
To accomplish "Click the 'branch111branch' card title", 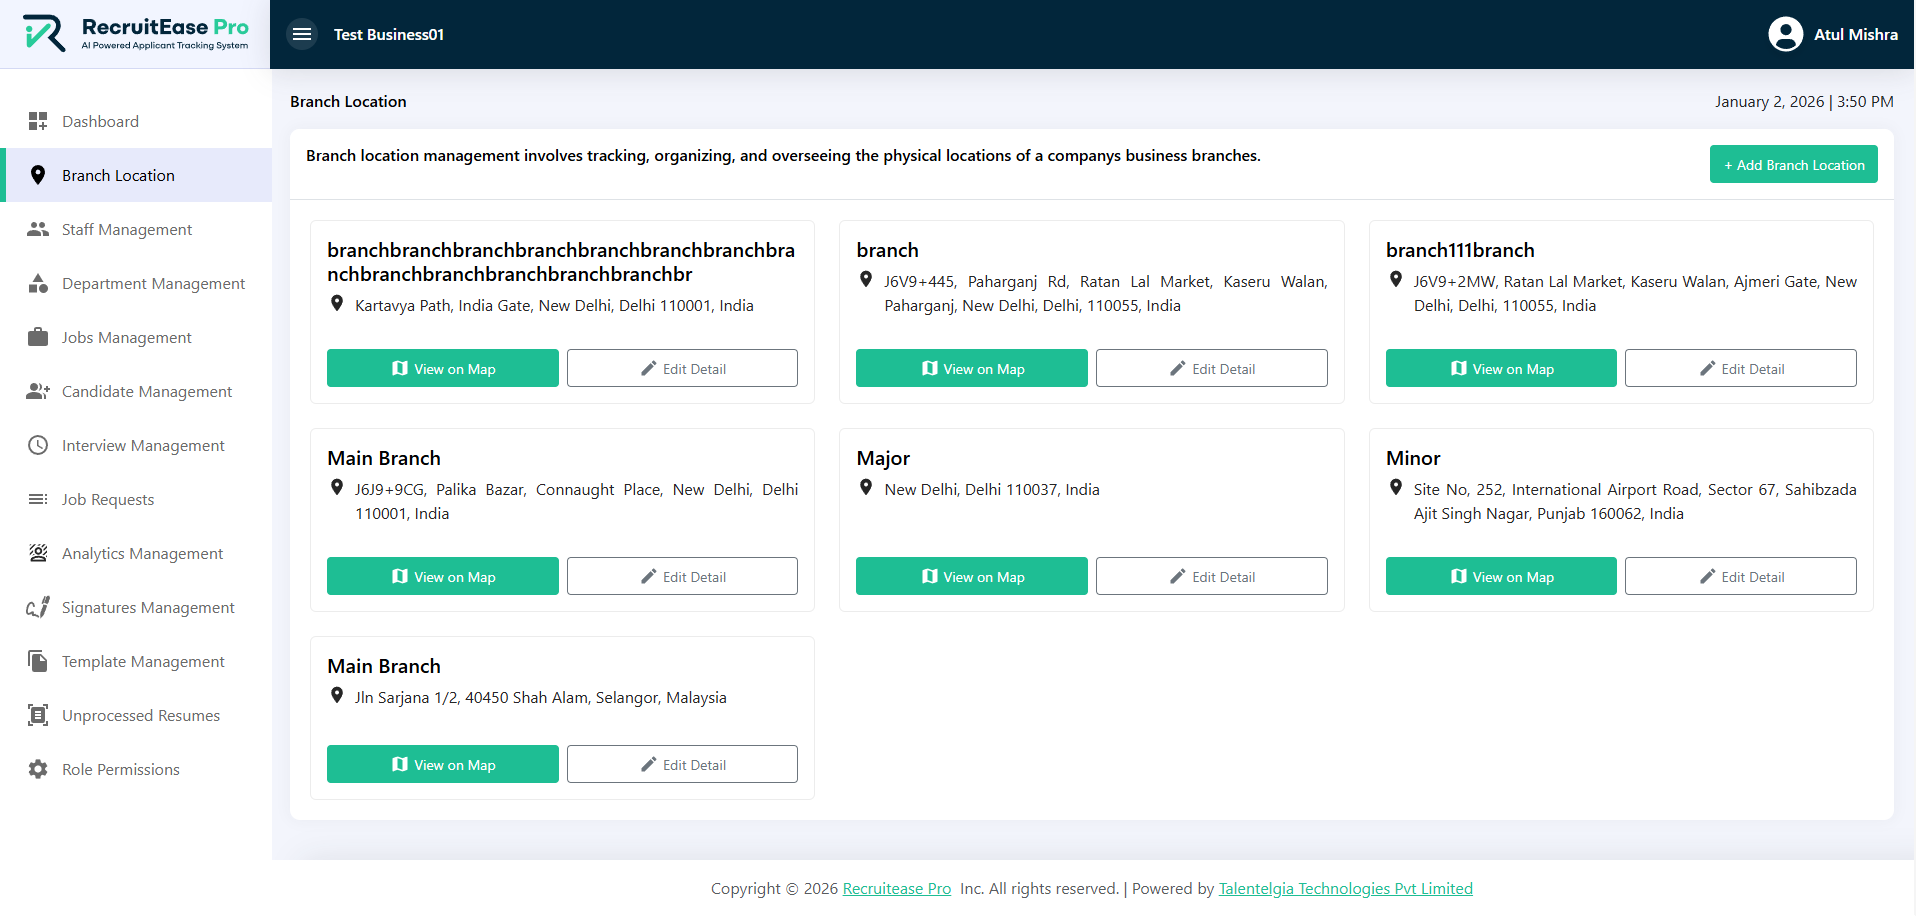I will coord(1460,250).
